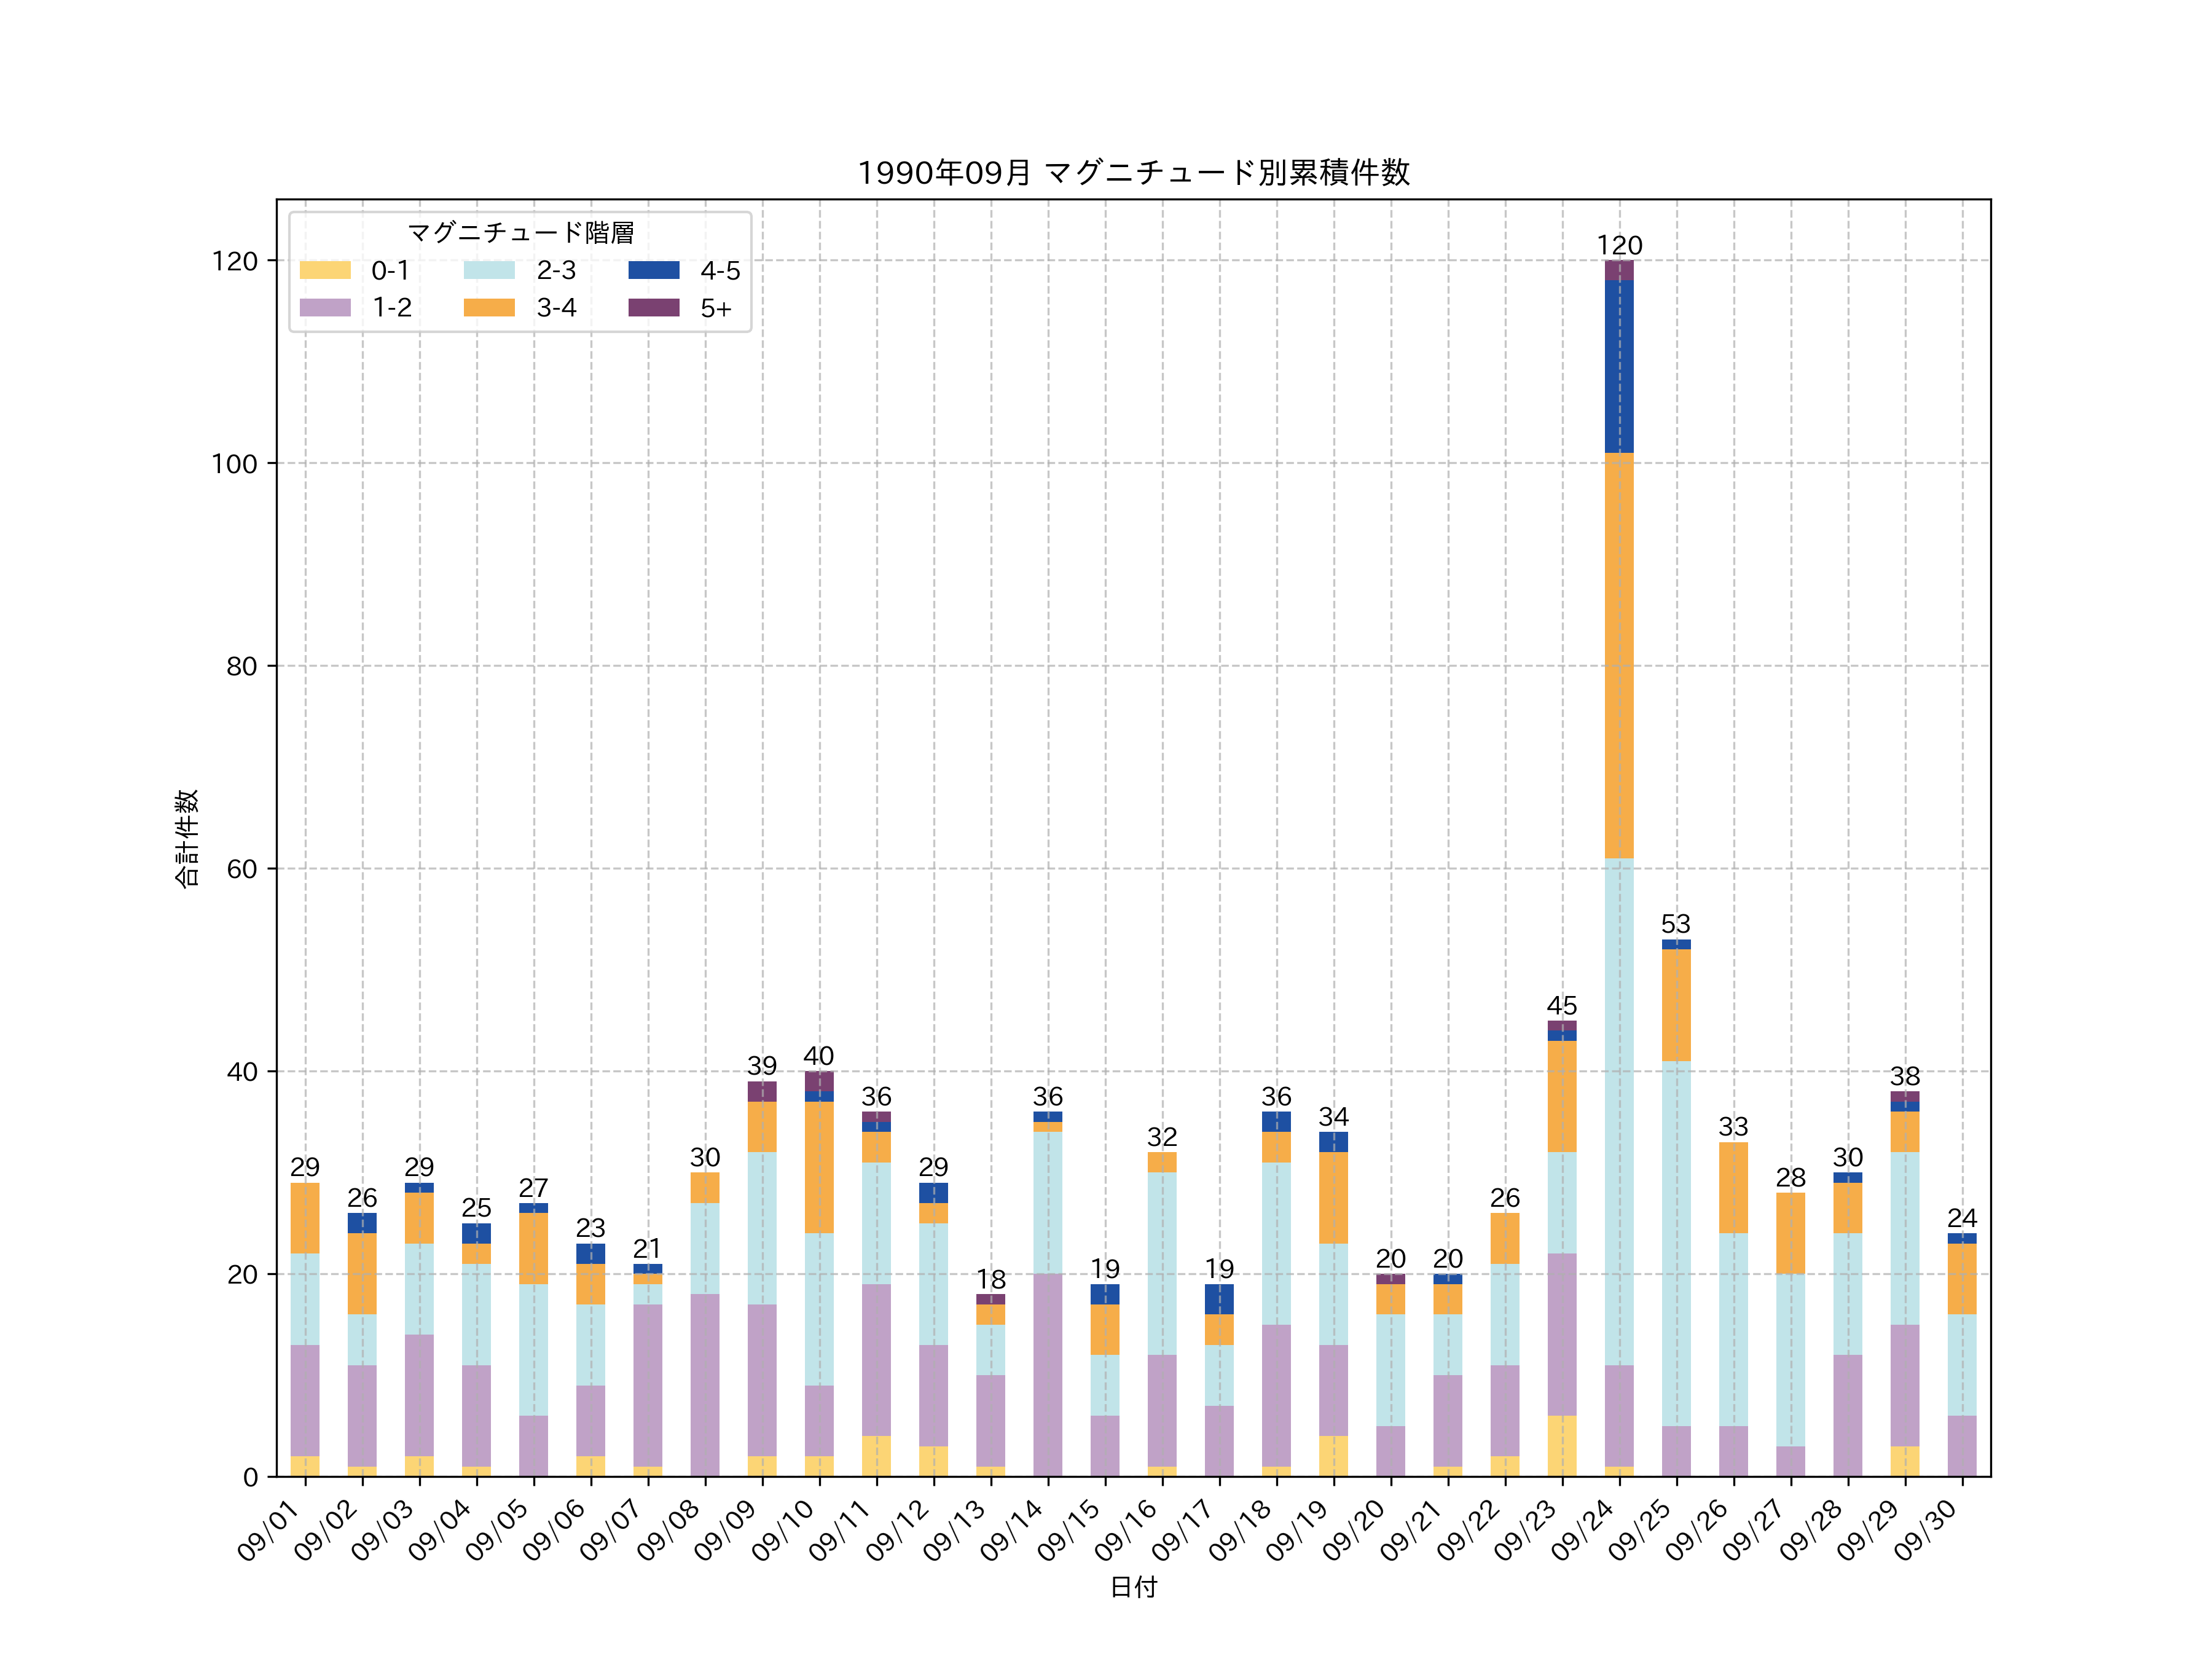Screen dimensions: 2212x1659
Task: Click the 3-4 orange legend swatch
Action: click(489, 308)
